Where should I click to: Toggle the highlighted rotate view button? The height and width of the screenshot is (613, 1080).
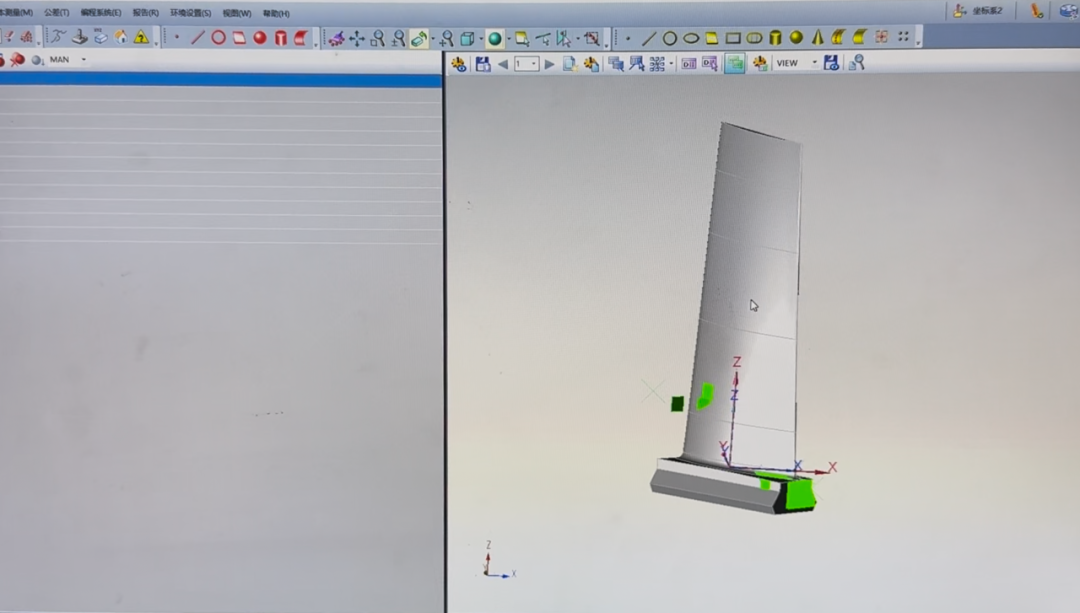coord(419,39)
